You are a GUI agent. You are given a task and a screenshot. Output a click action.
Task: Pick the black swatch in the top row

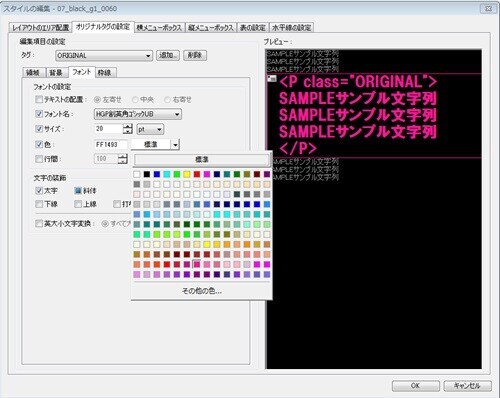click(147, 174)
